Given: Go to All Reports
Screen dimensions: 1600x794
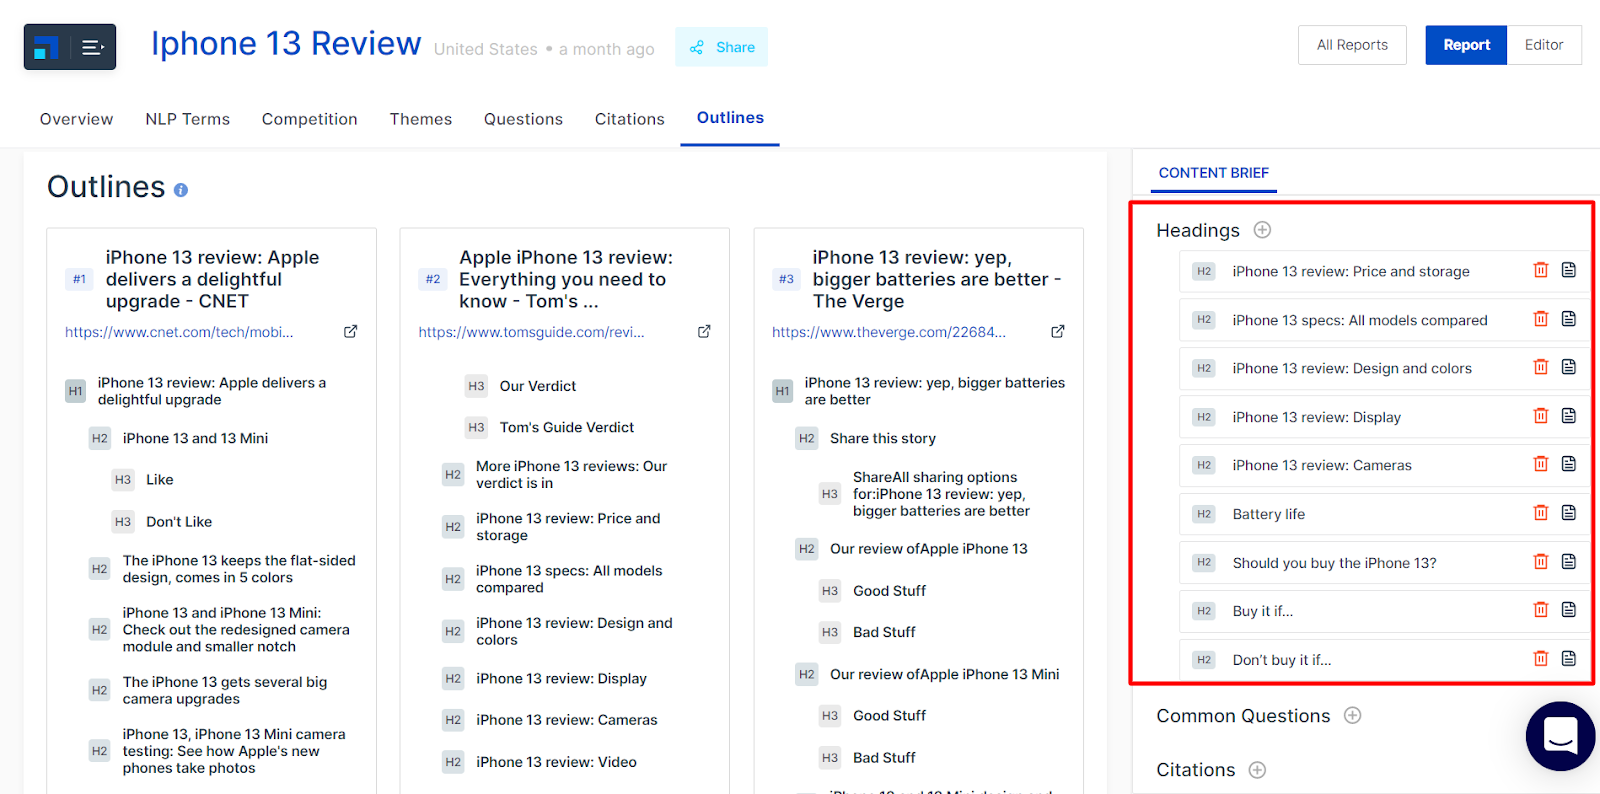Looking at the screenshot, I should point(1352,45).
